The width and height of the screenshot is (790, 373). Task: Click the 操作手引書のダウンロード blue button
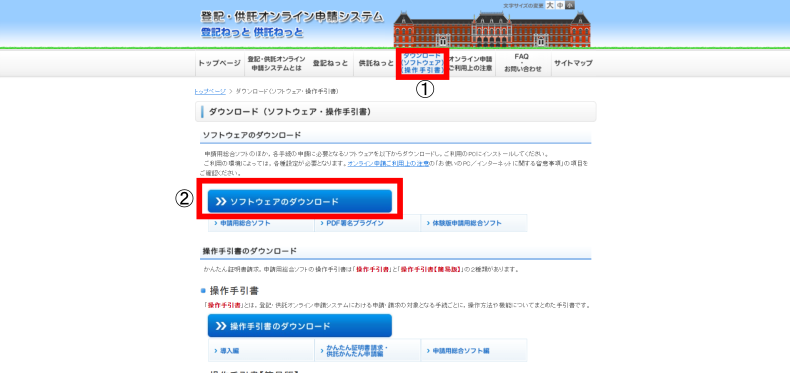(x=300, y=326)
